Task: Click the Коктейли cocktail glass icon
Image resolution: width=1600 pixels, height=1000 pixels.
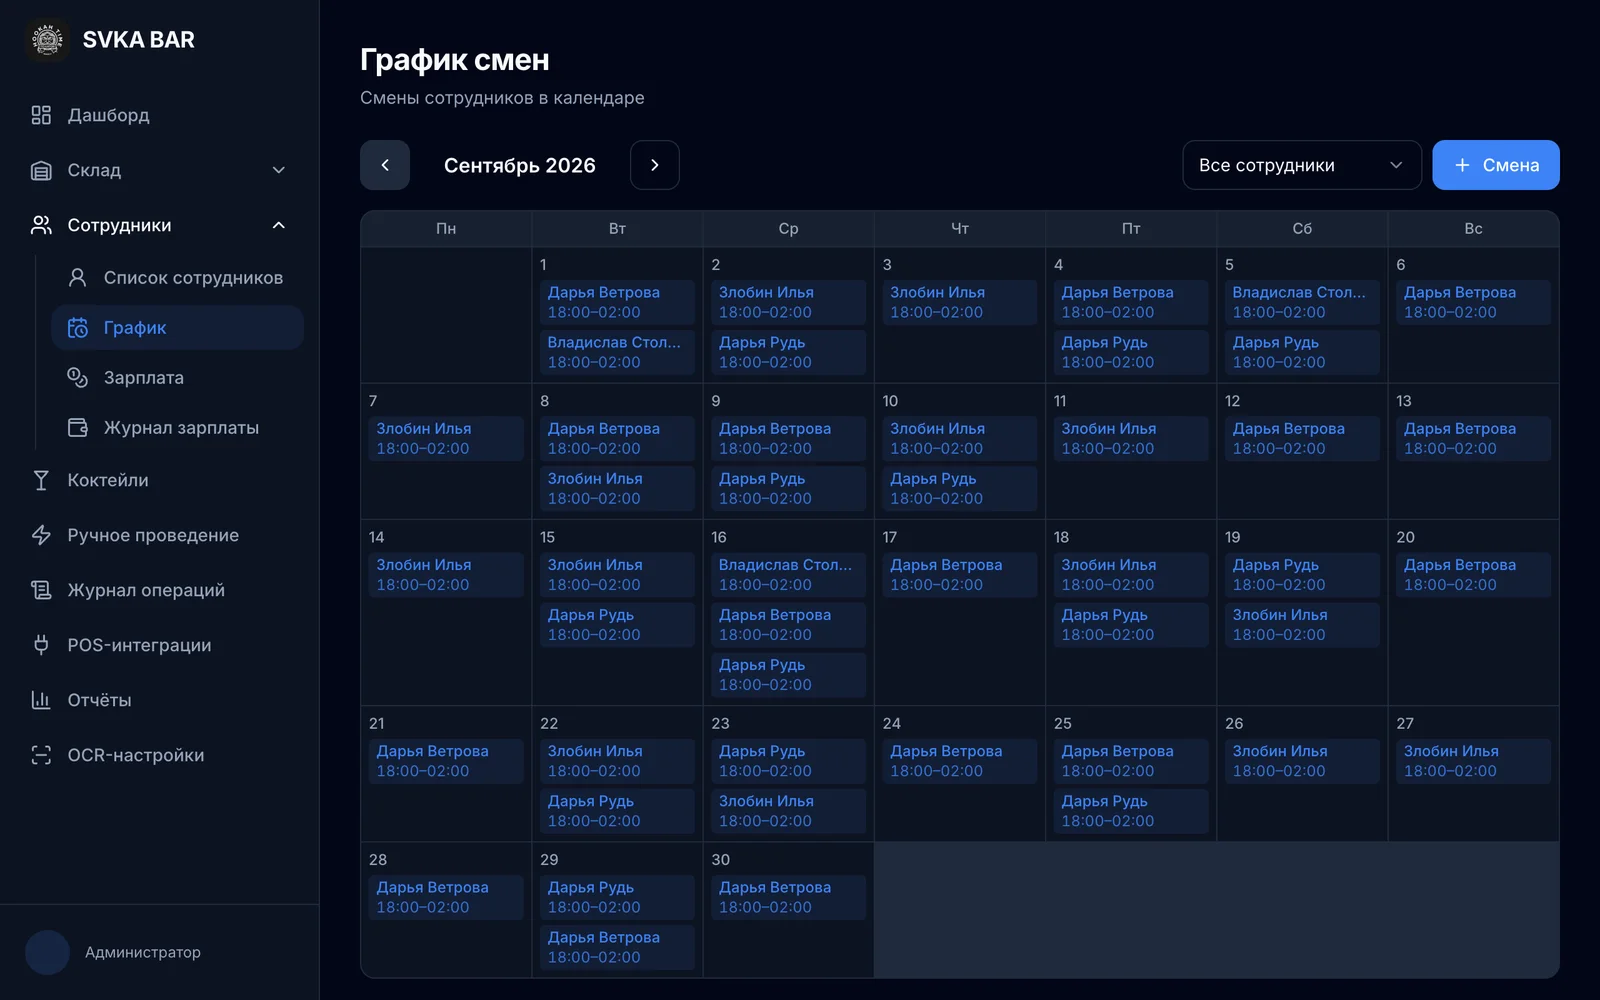Action: pyautogui.click(x=41, y=480)
